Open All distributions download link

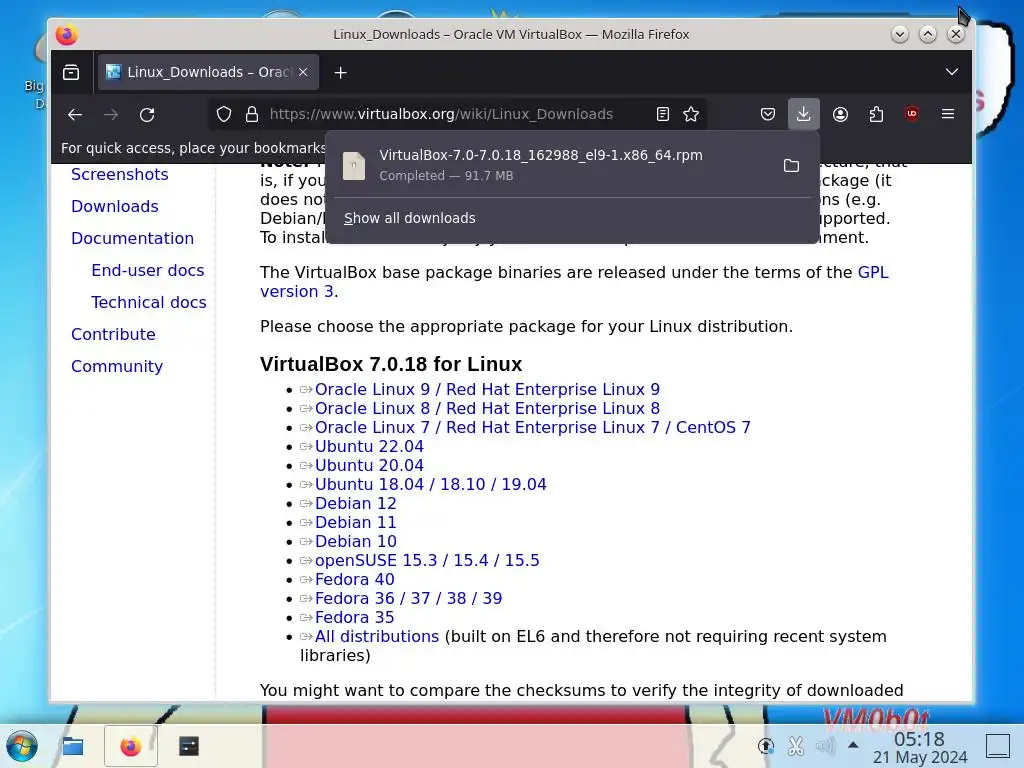377,635
